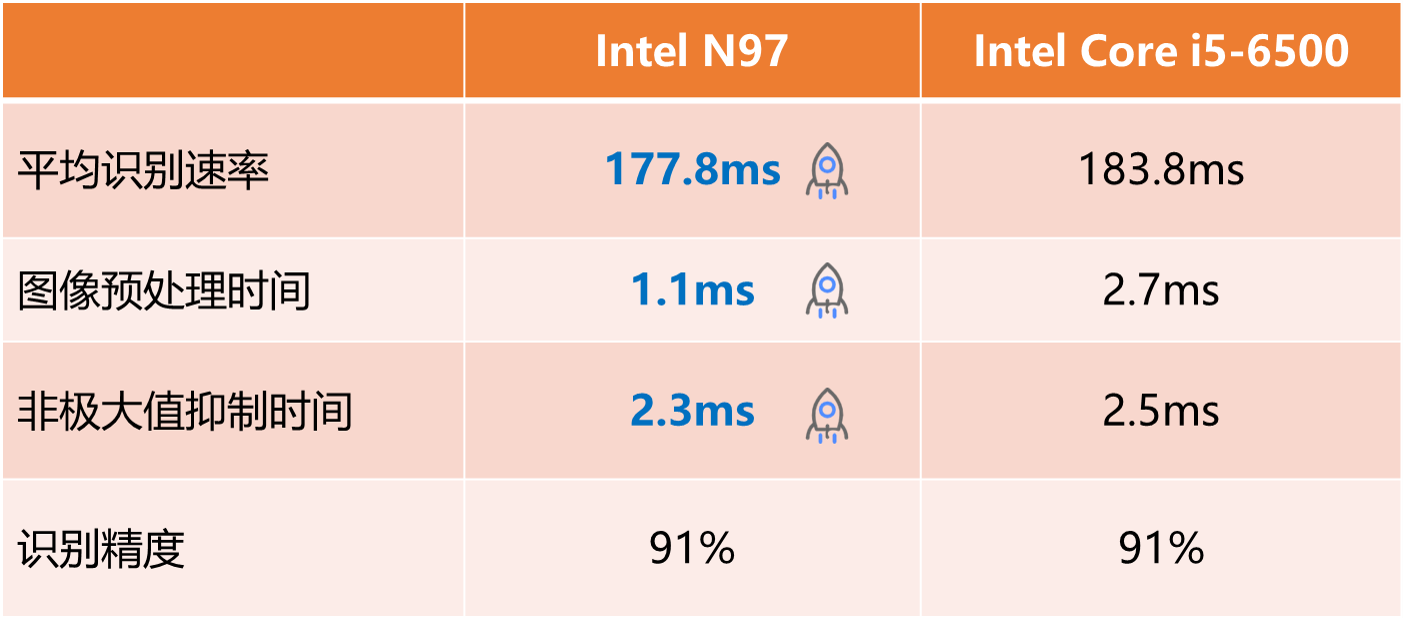The height and width of the screenshot is (619, 1406).
Task: Click the 91% value under Intel Core i5-6500
Action: (1161, 548)
